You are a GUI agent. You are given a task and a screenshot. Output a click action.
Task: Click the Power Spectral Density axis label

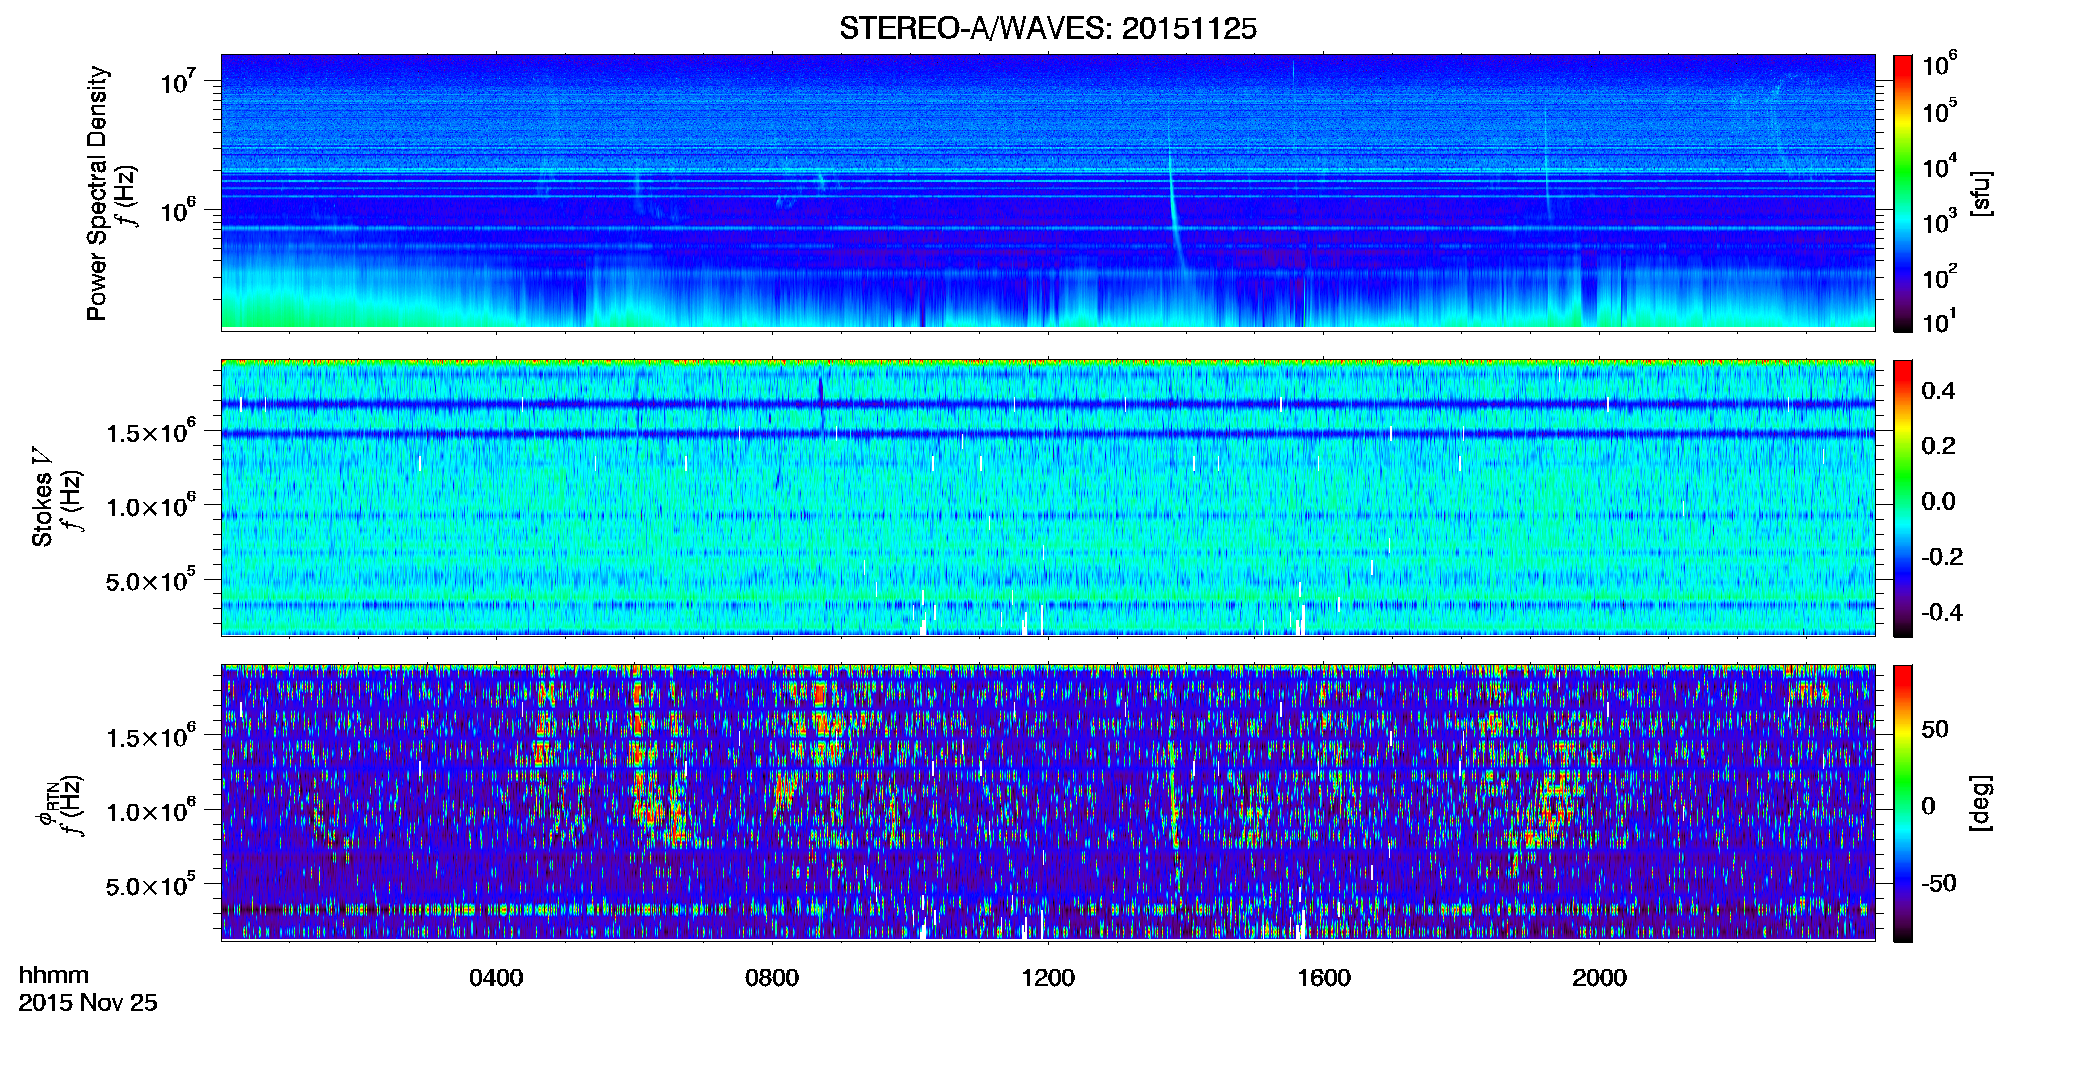[x=98, y=193]
